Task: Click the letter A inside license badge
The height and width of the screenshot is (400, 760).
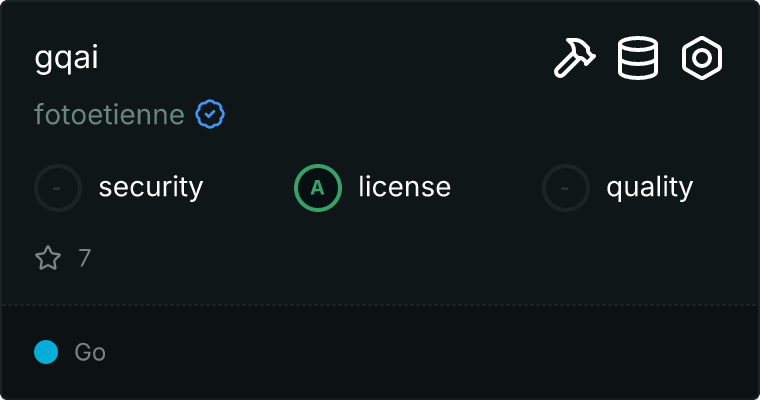Action: (317, 188)
